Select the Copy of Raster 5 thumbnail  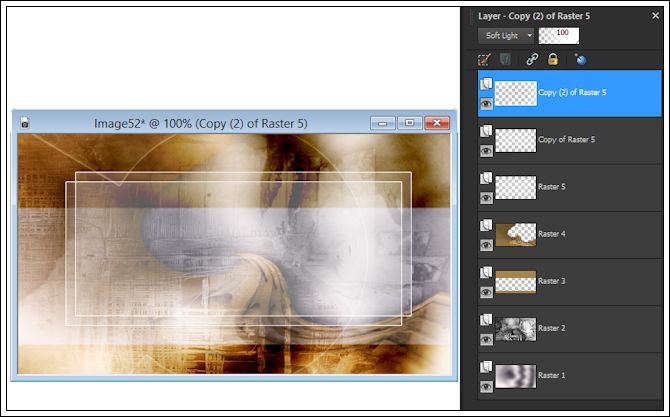point(516,140)
